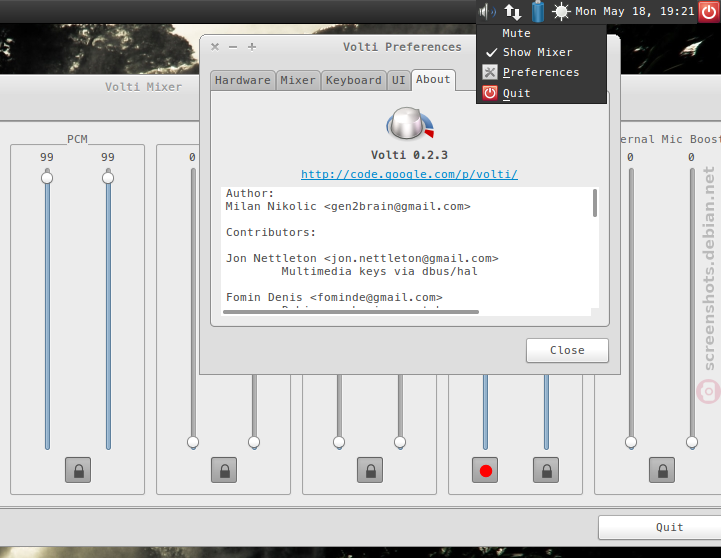
Task: Click the Multimedia keys via dbus/hal text
Action: [x=379, y=271]
